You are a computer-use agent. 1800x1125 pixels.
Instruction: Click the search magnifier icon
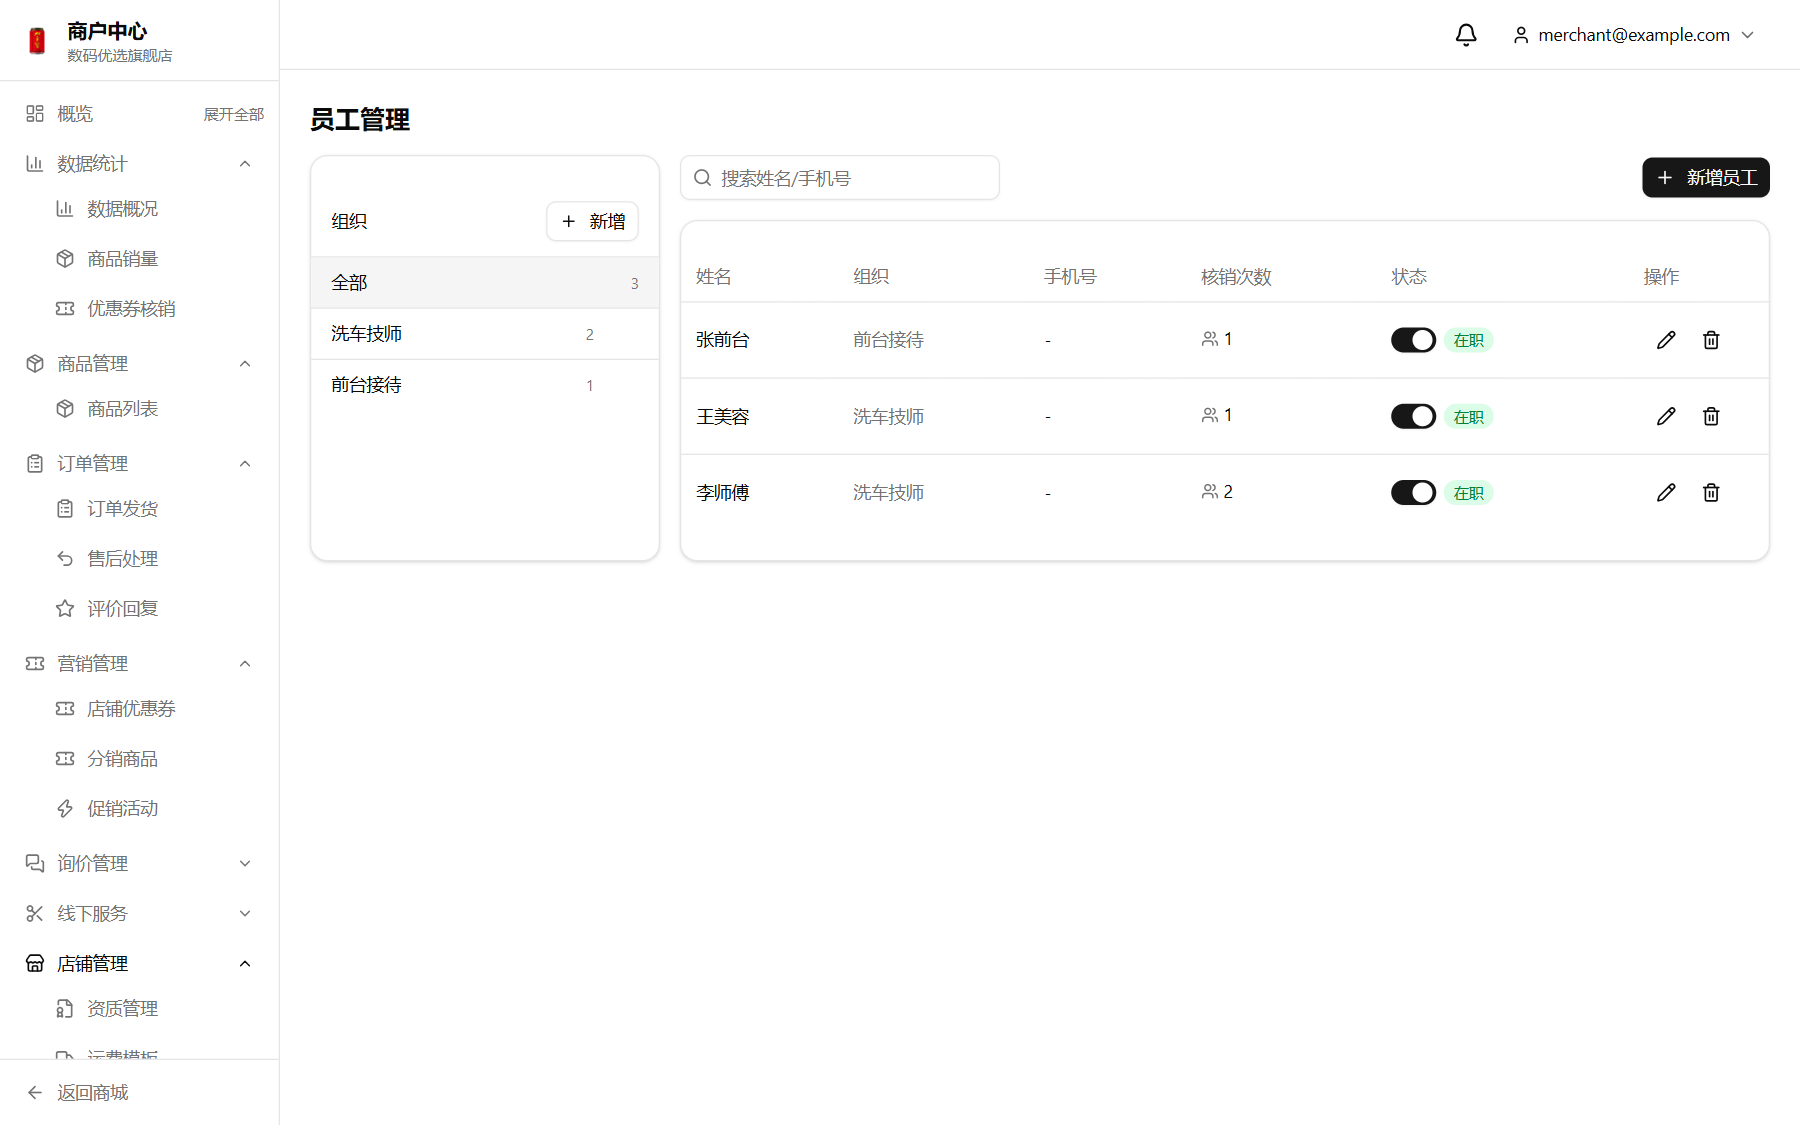(x=703, y=178)
